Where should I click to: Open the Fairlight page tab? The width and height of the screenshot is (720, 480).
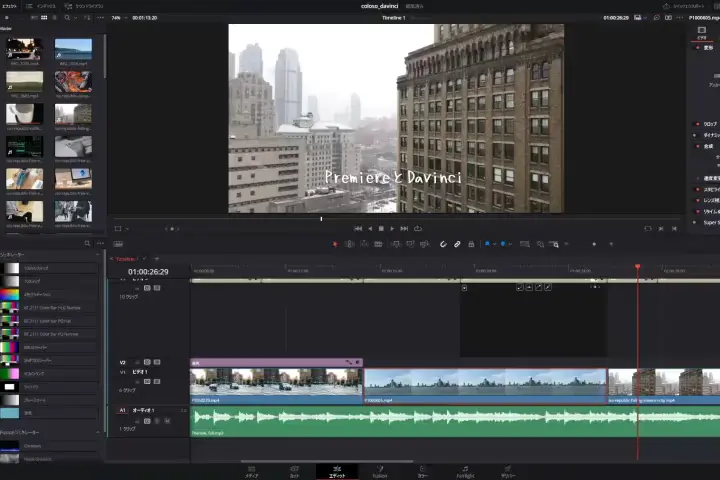pos(465,472)
